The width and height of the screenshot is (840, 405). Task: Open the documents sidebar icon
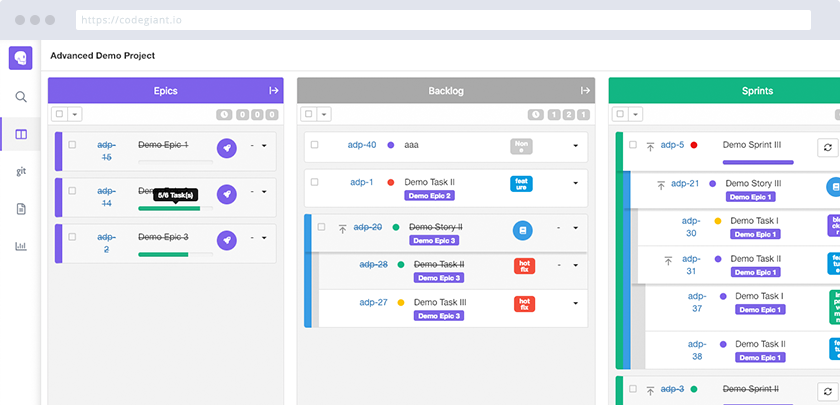21,209
